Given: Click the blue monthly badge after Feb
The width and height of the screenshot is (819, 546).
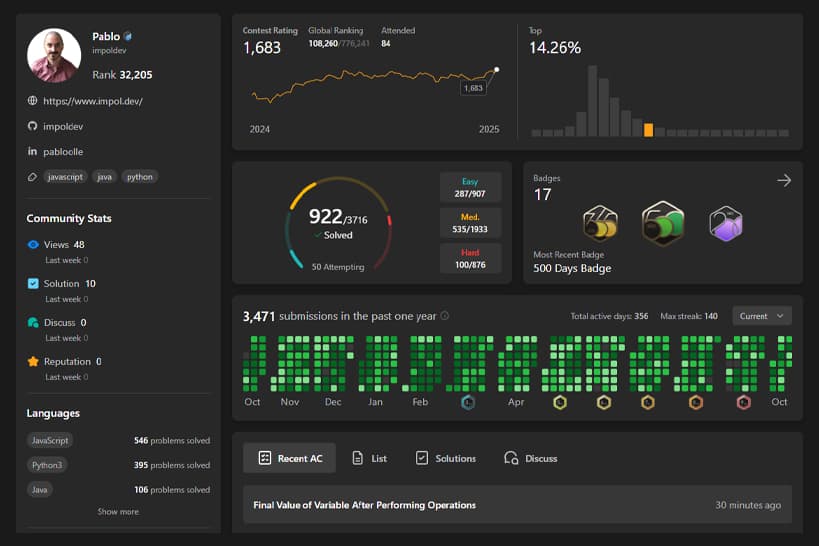Looking at the screenshot, I should [468, 402].
